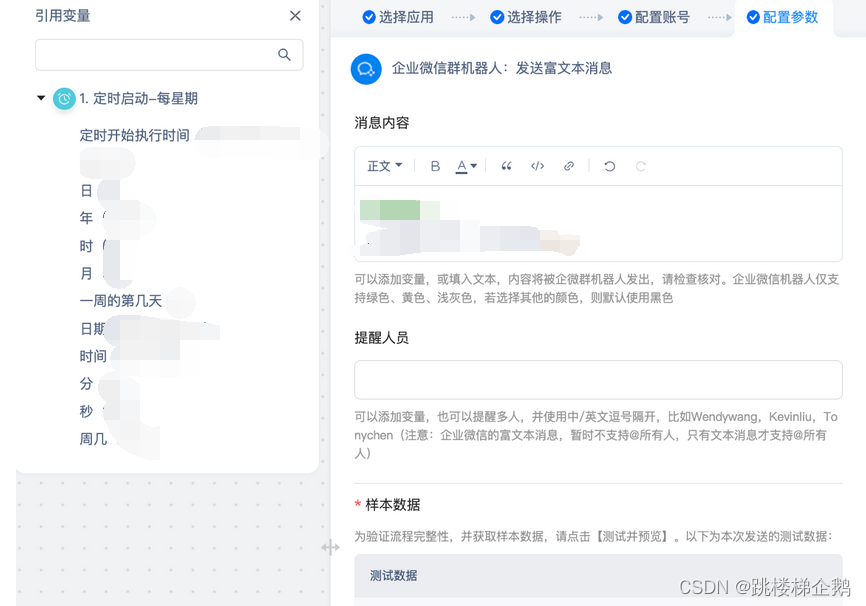Collapse the 定时启动-每星期 tree node
This screenshot has width=866, height=606.
click(x=41, y=99)
